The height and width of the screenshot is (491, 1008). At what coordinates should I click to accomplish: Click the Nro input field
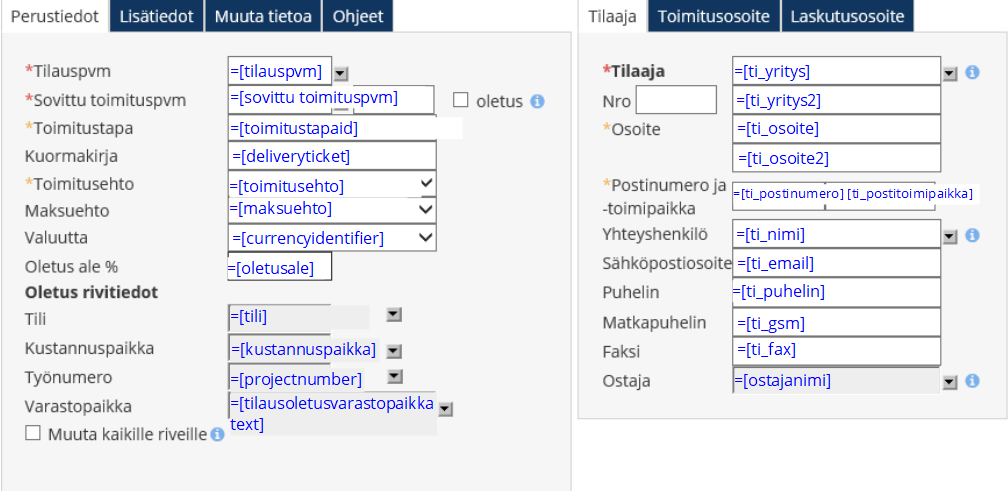click(x=676, y=100)
